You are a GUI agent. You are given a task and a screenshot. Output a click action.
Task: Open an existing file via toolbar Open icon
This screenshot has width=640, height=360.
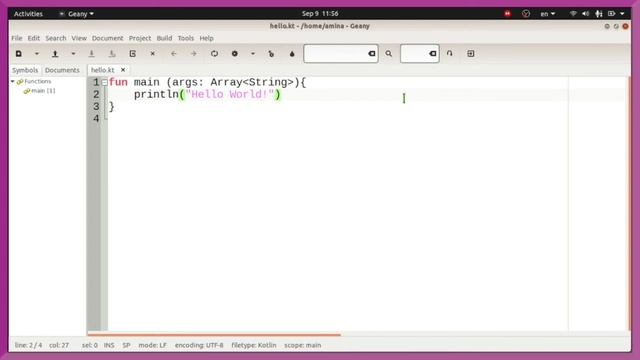pos(55,53)
